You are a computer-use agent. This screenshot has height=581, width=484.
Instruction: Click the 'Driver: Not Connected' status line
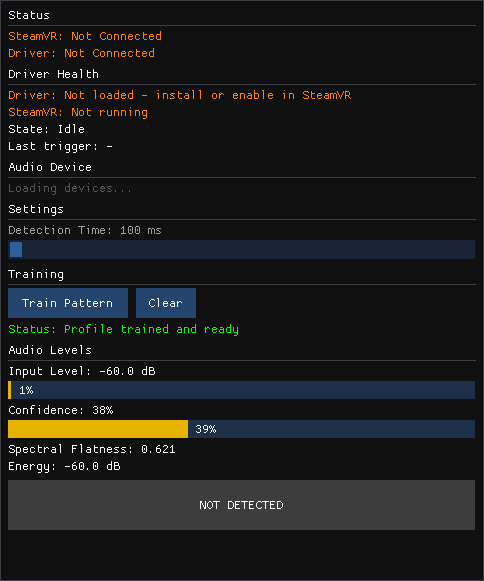(x=82, y=53)
